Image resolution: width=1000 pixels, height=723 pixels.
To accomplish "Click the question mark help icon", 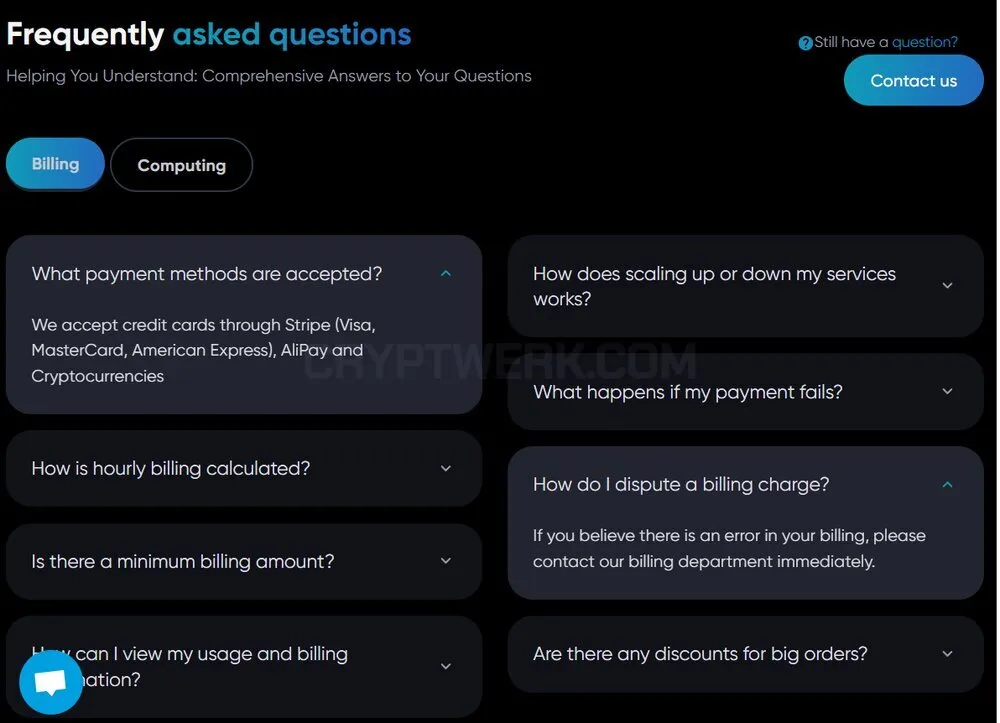I will click(x=805, y=43).
